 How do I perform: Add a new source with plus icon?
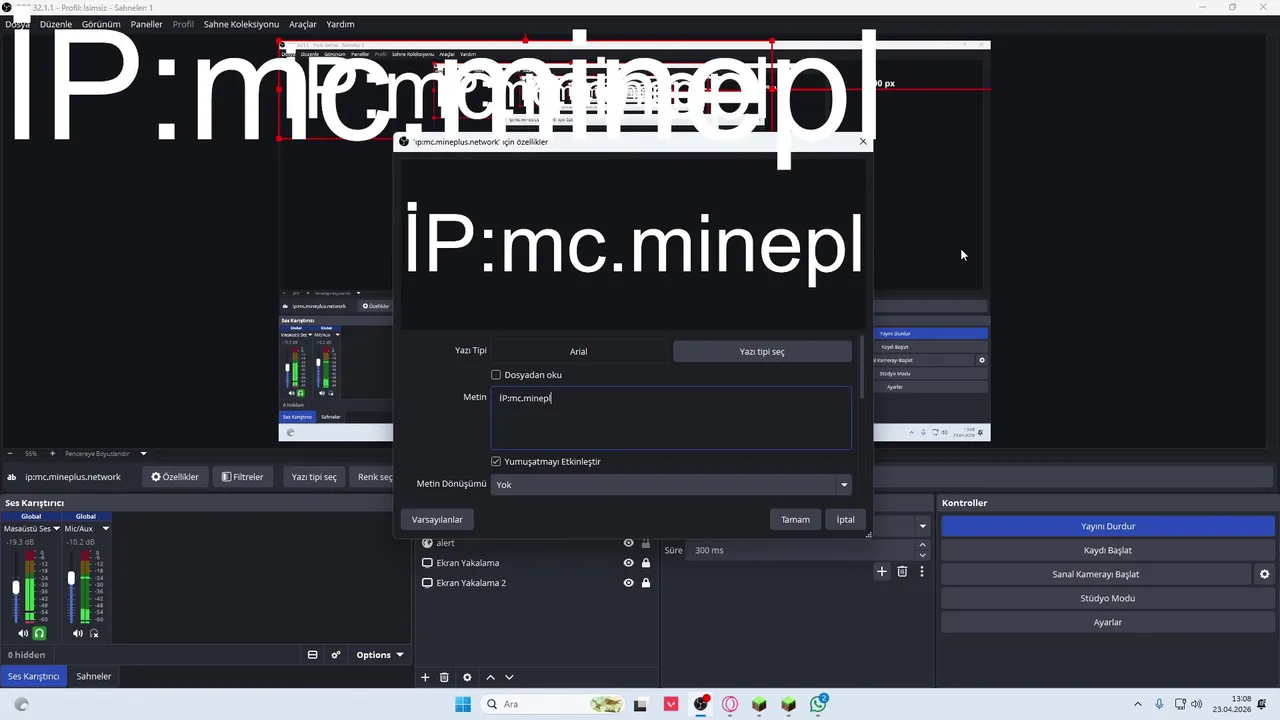tap(425, 677)
